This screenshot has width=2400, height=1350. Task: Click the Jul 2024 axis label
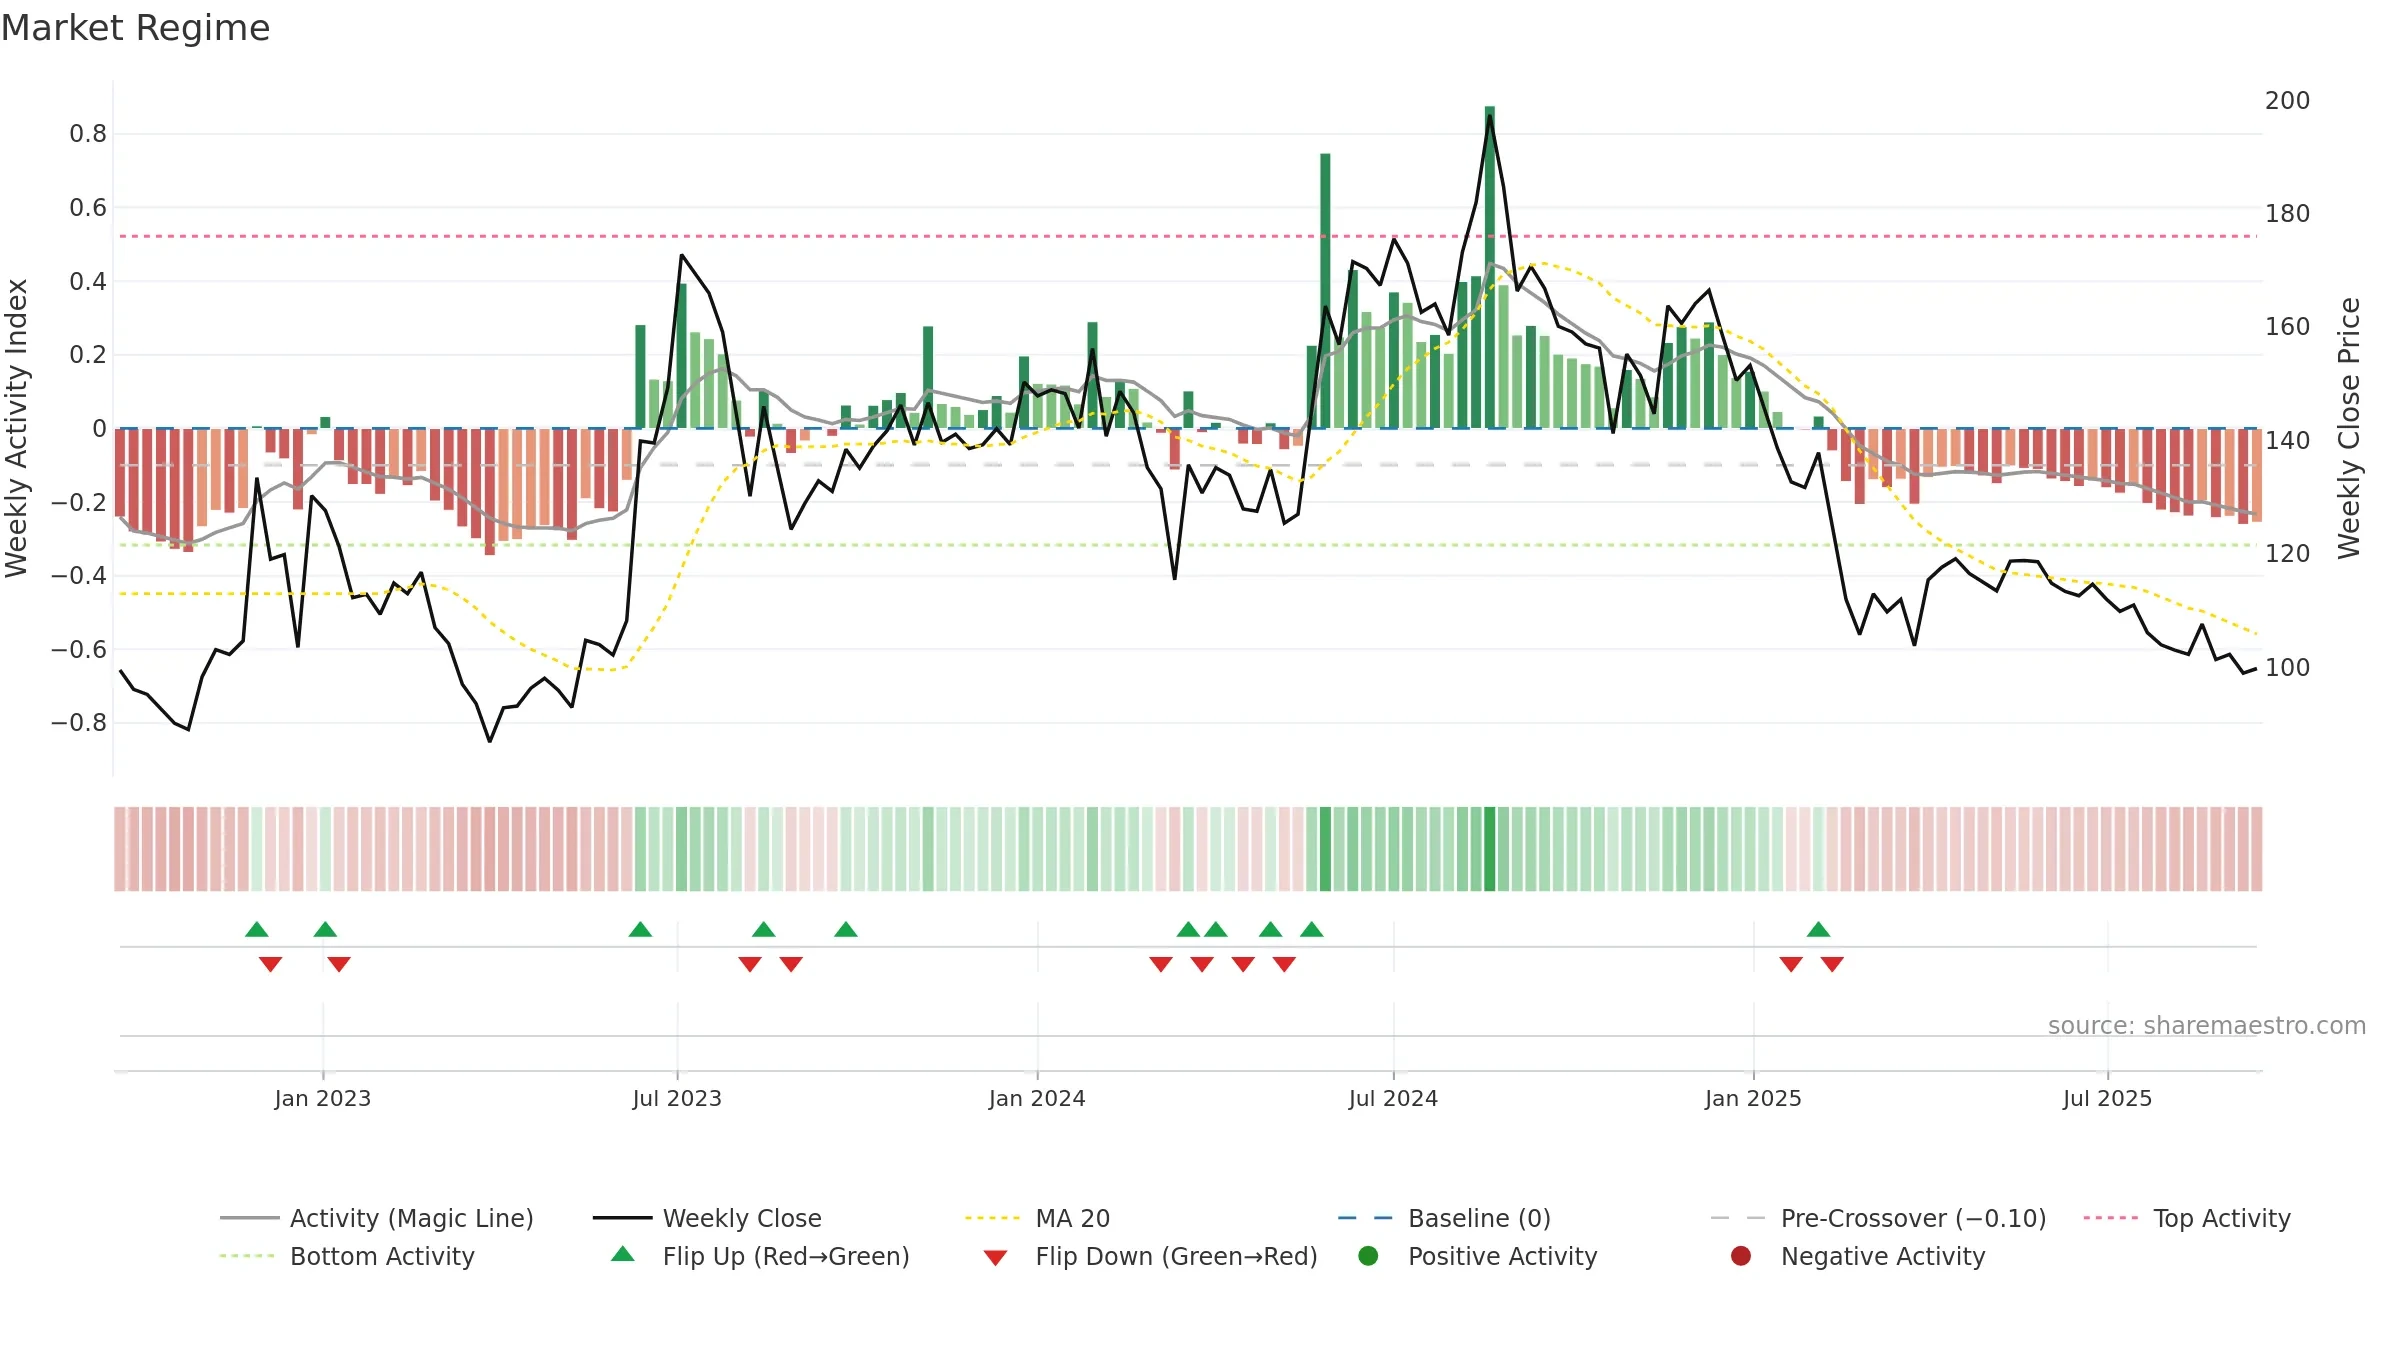(1393, 1098)
